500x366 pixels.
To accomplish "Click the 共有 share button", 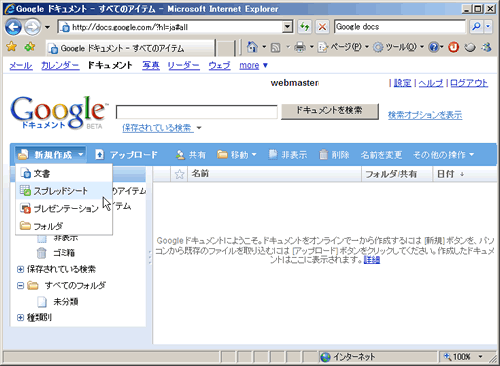I will tap(191, 155).
